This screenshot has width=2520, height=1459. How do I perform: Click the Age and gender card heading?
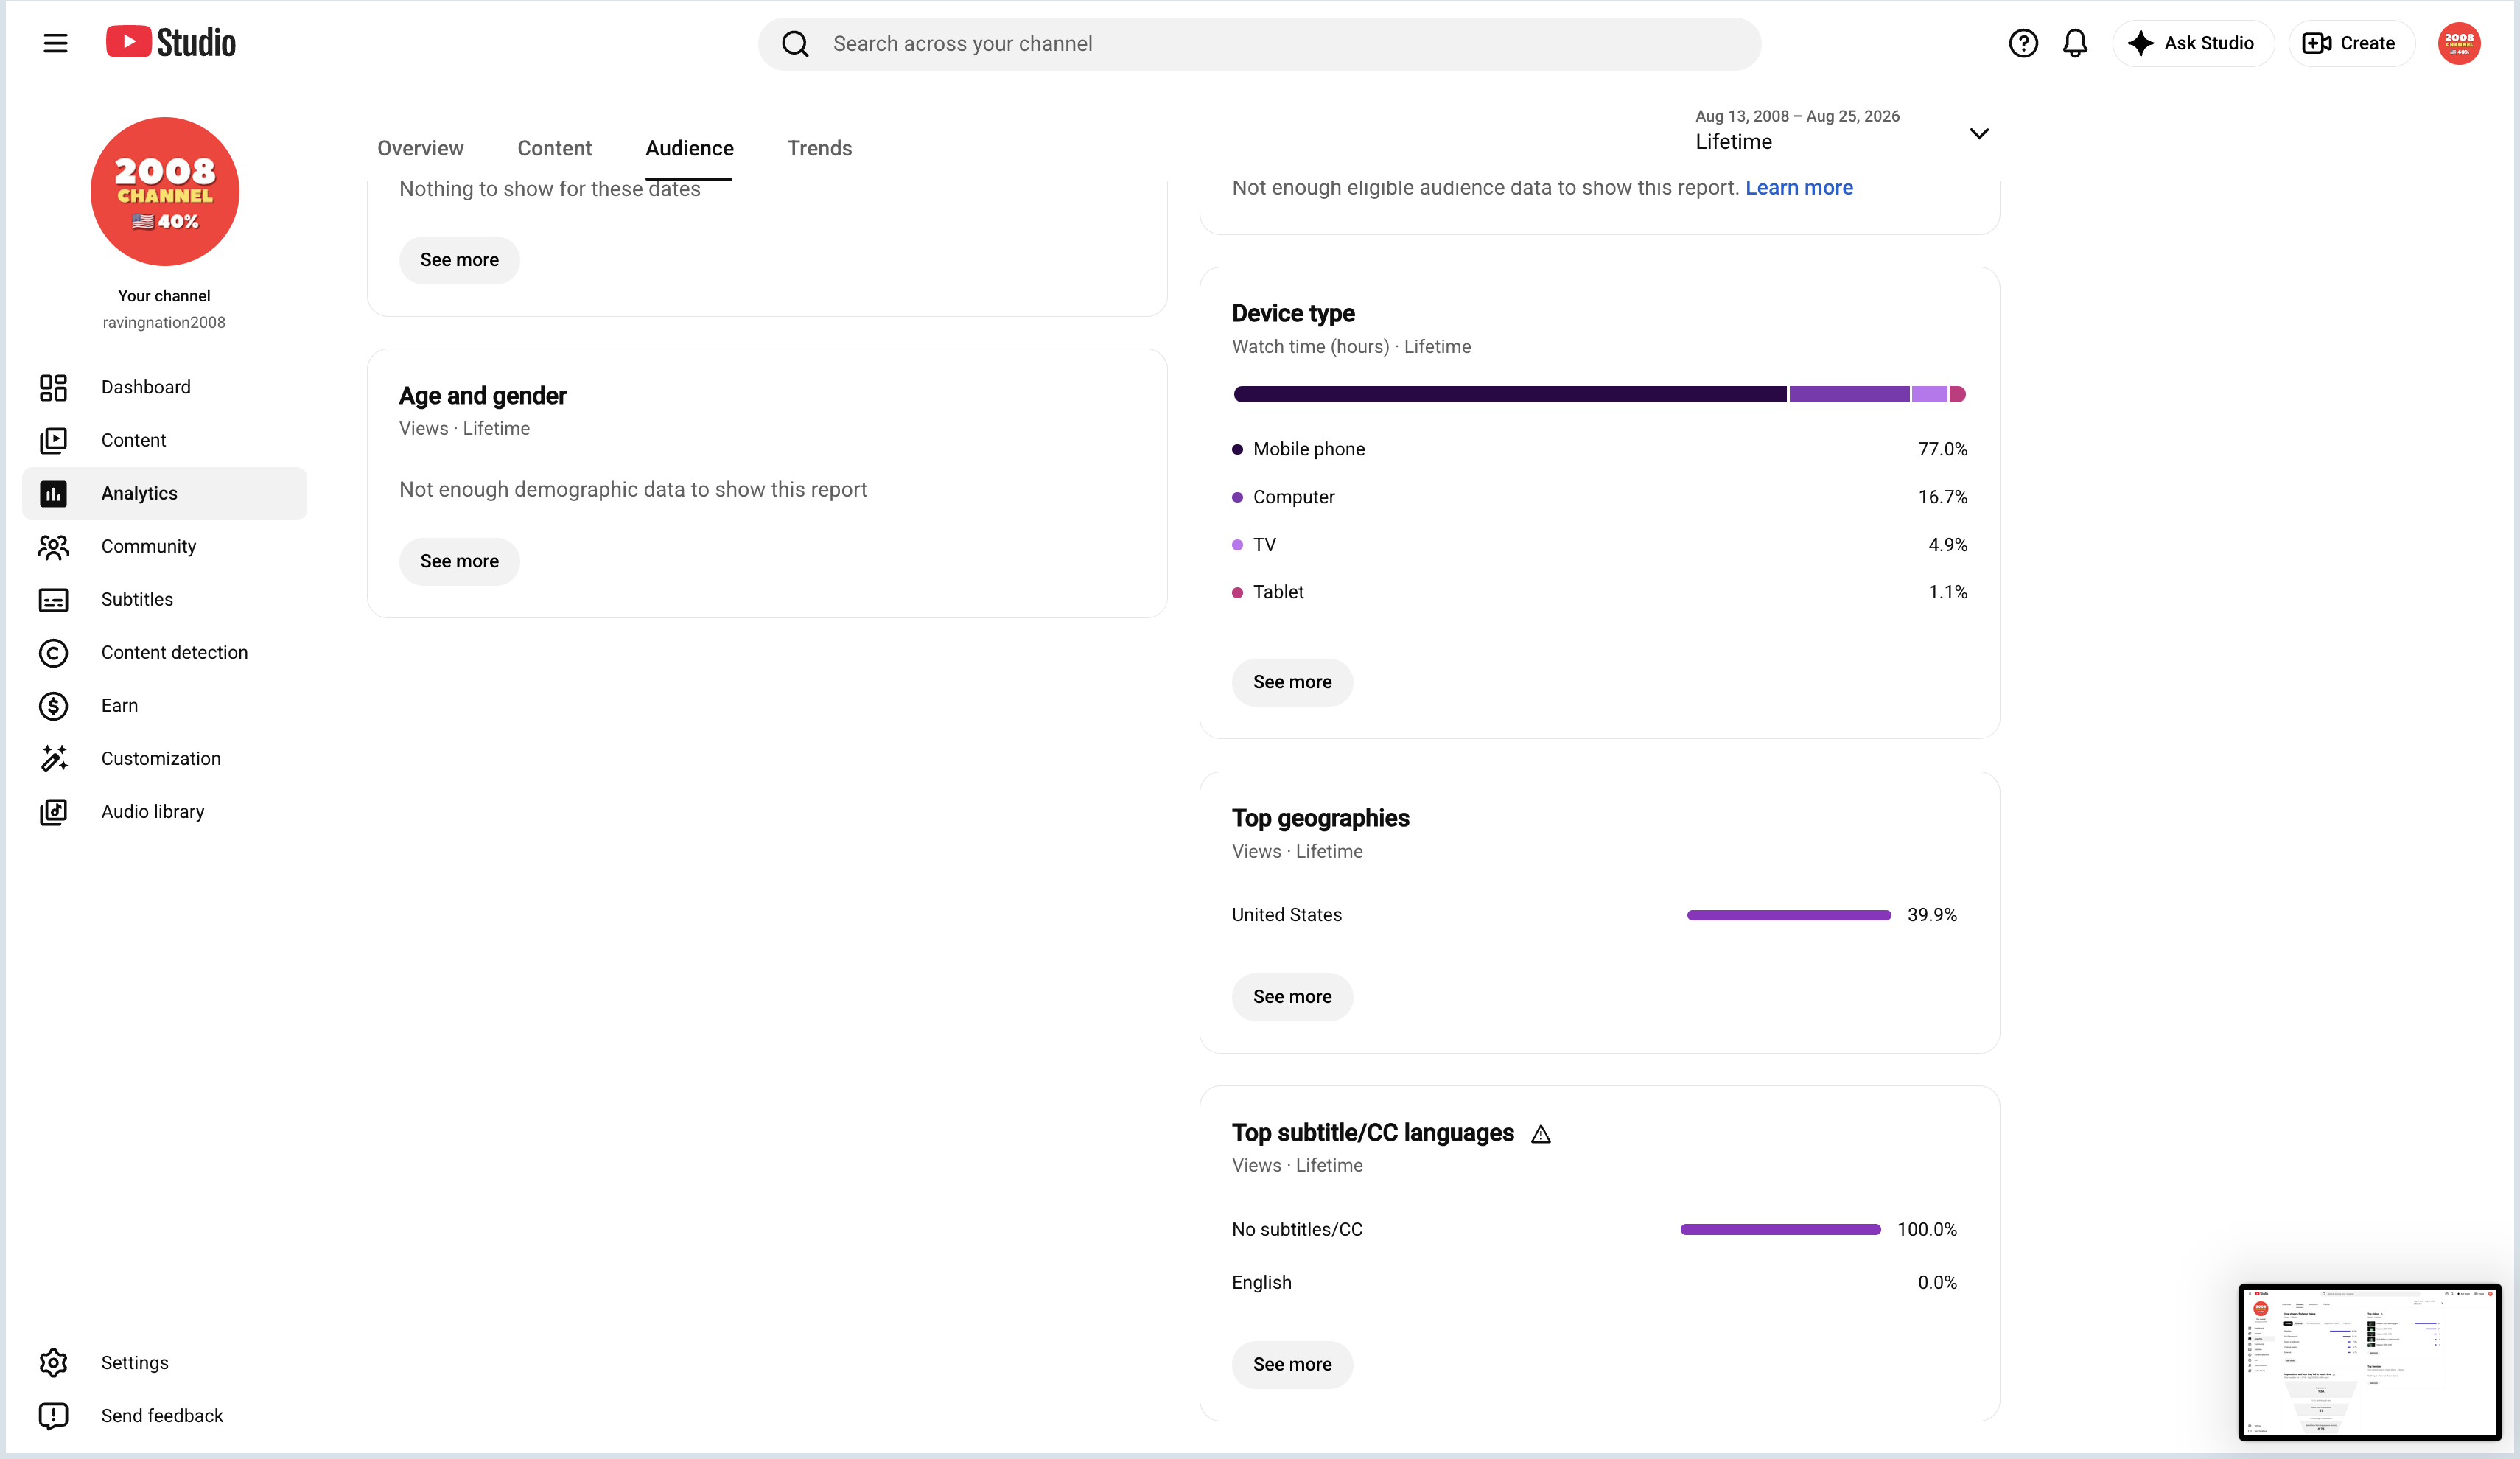[483, 396]
